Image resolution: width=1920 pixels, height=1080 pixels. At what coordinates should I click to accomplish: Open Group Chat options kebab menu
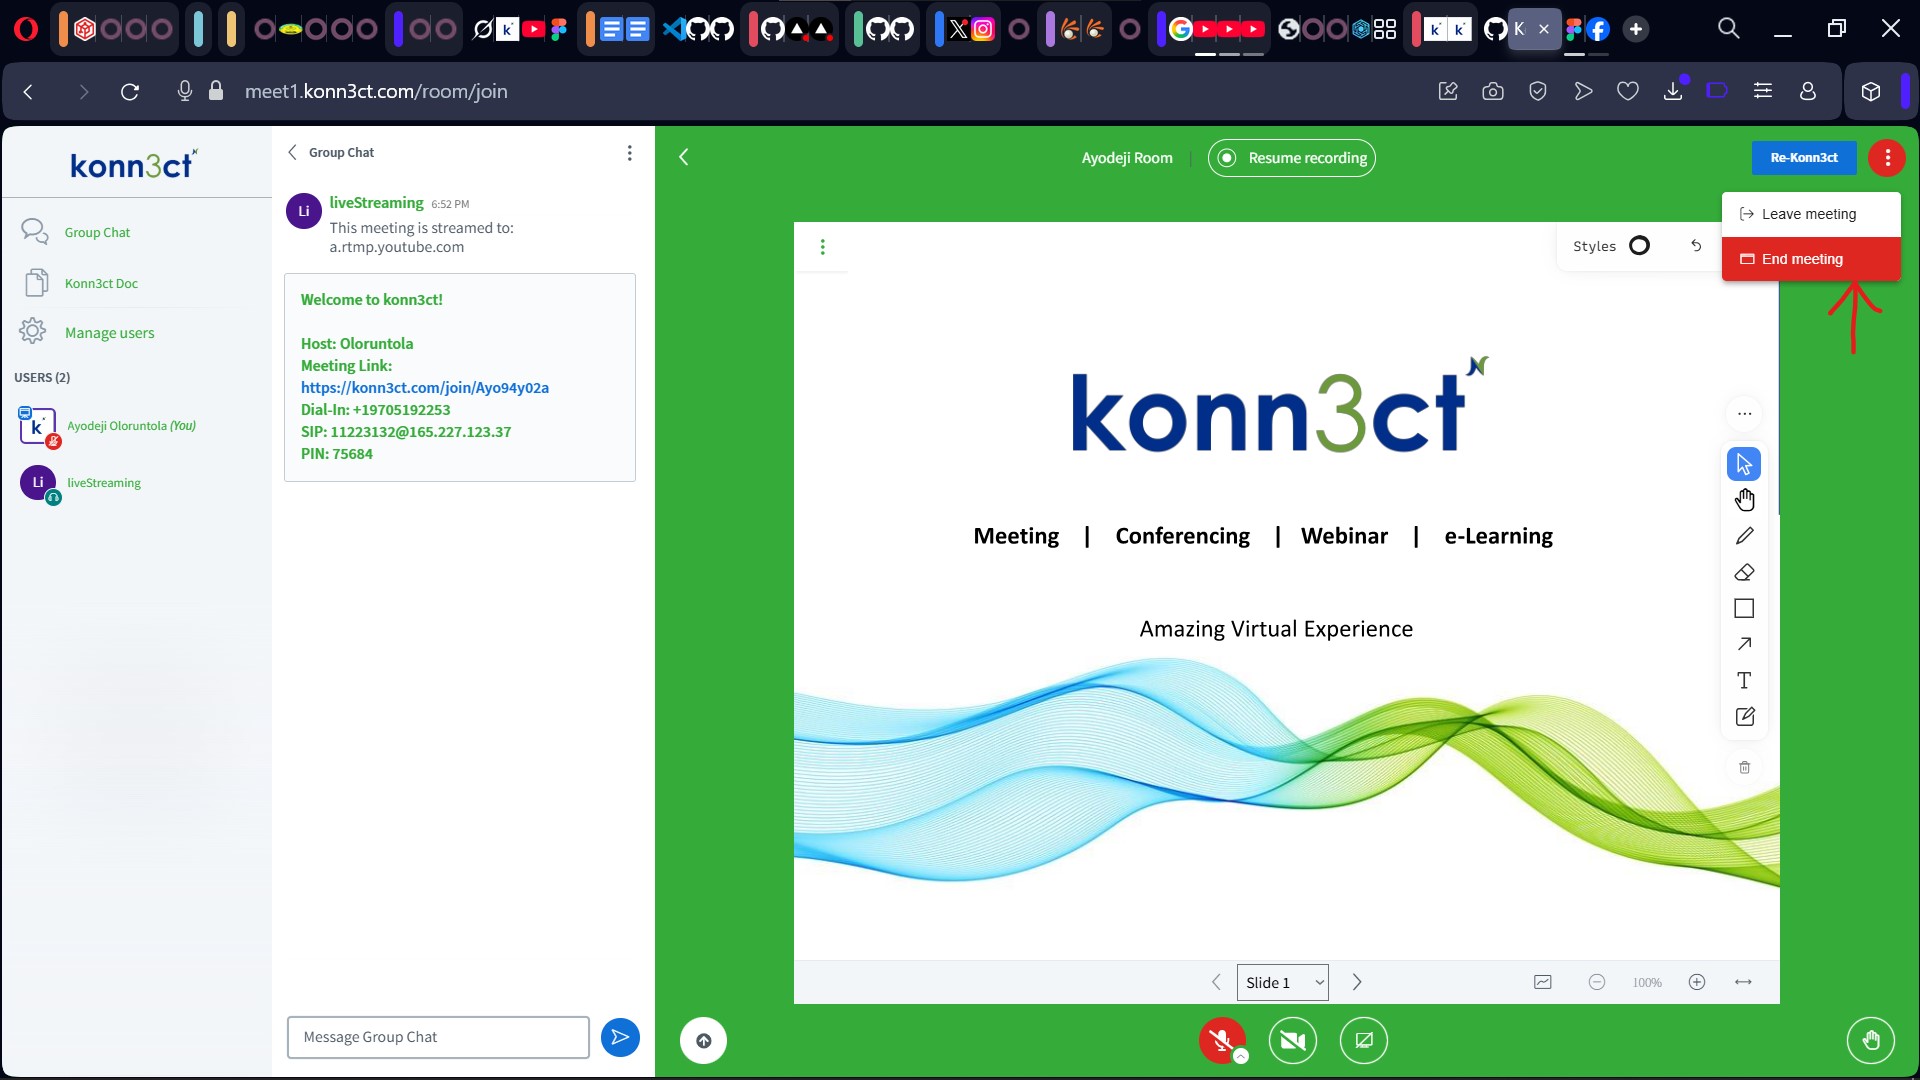(x=629, y=153)
